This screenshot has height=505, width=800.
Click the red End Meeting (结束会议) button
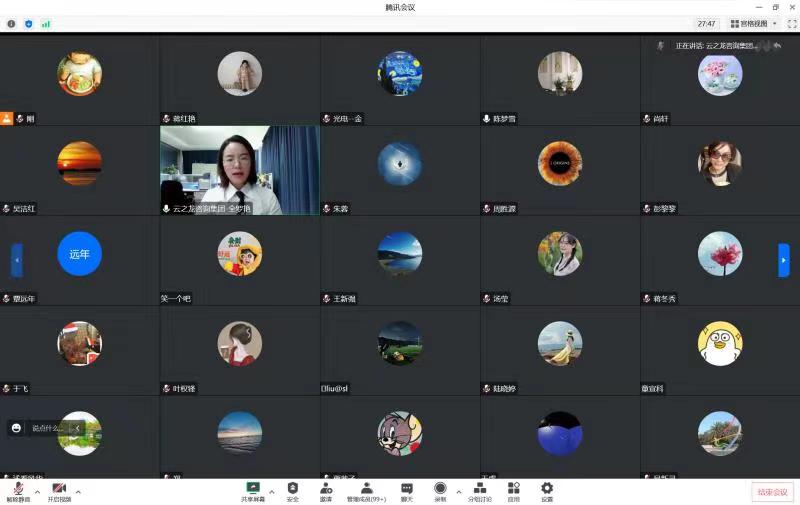click(771, 492)
